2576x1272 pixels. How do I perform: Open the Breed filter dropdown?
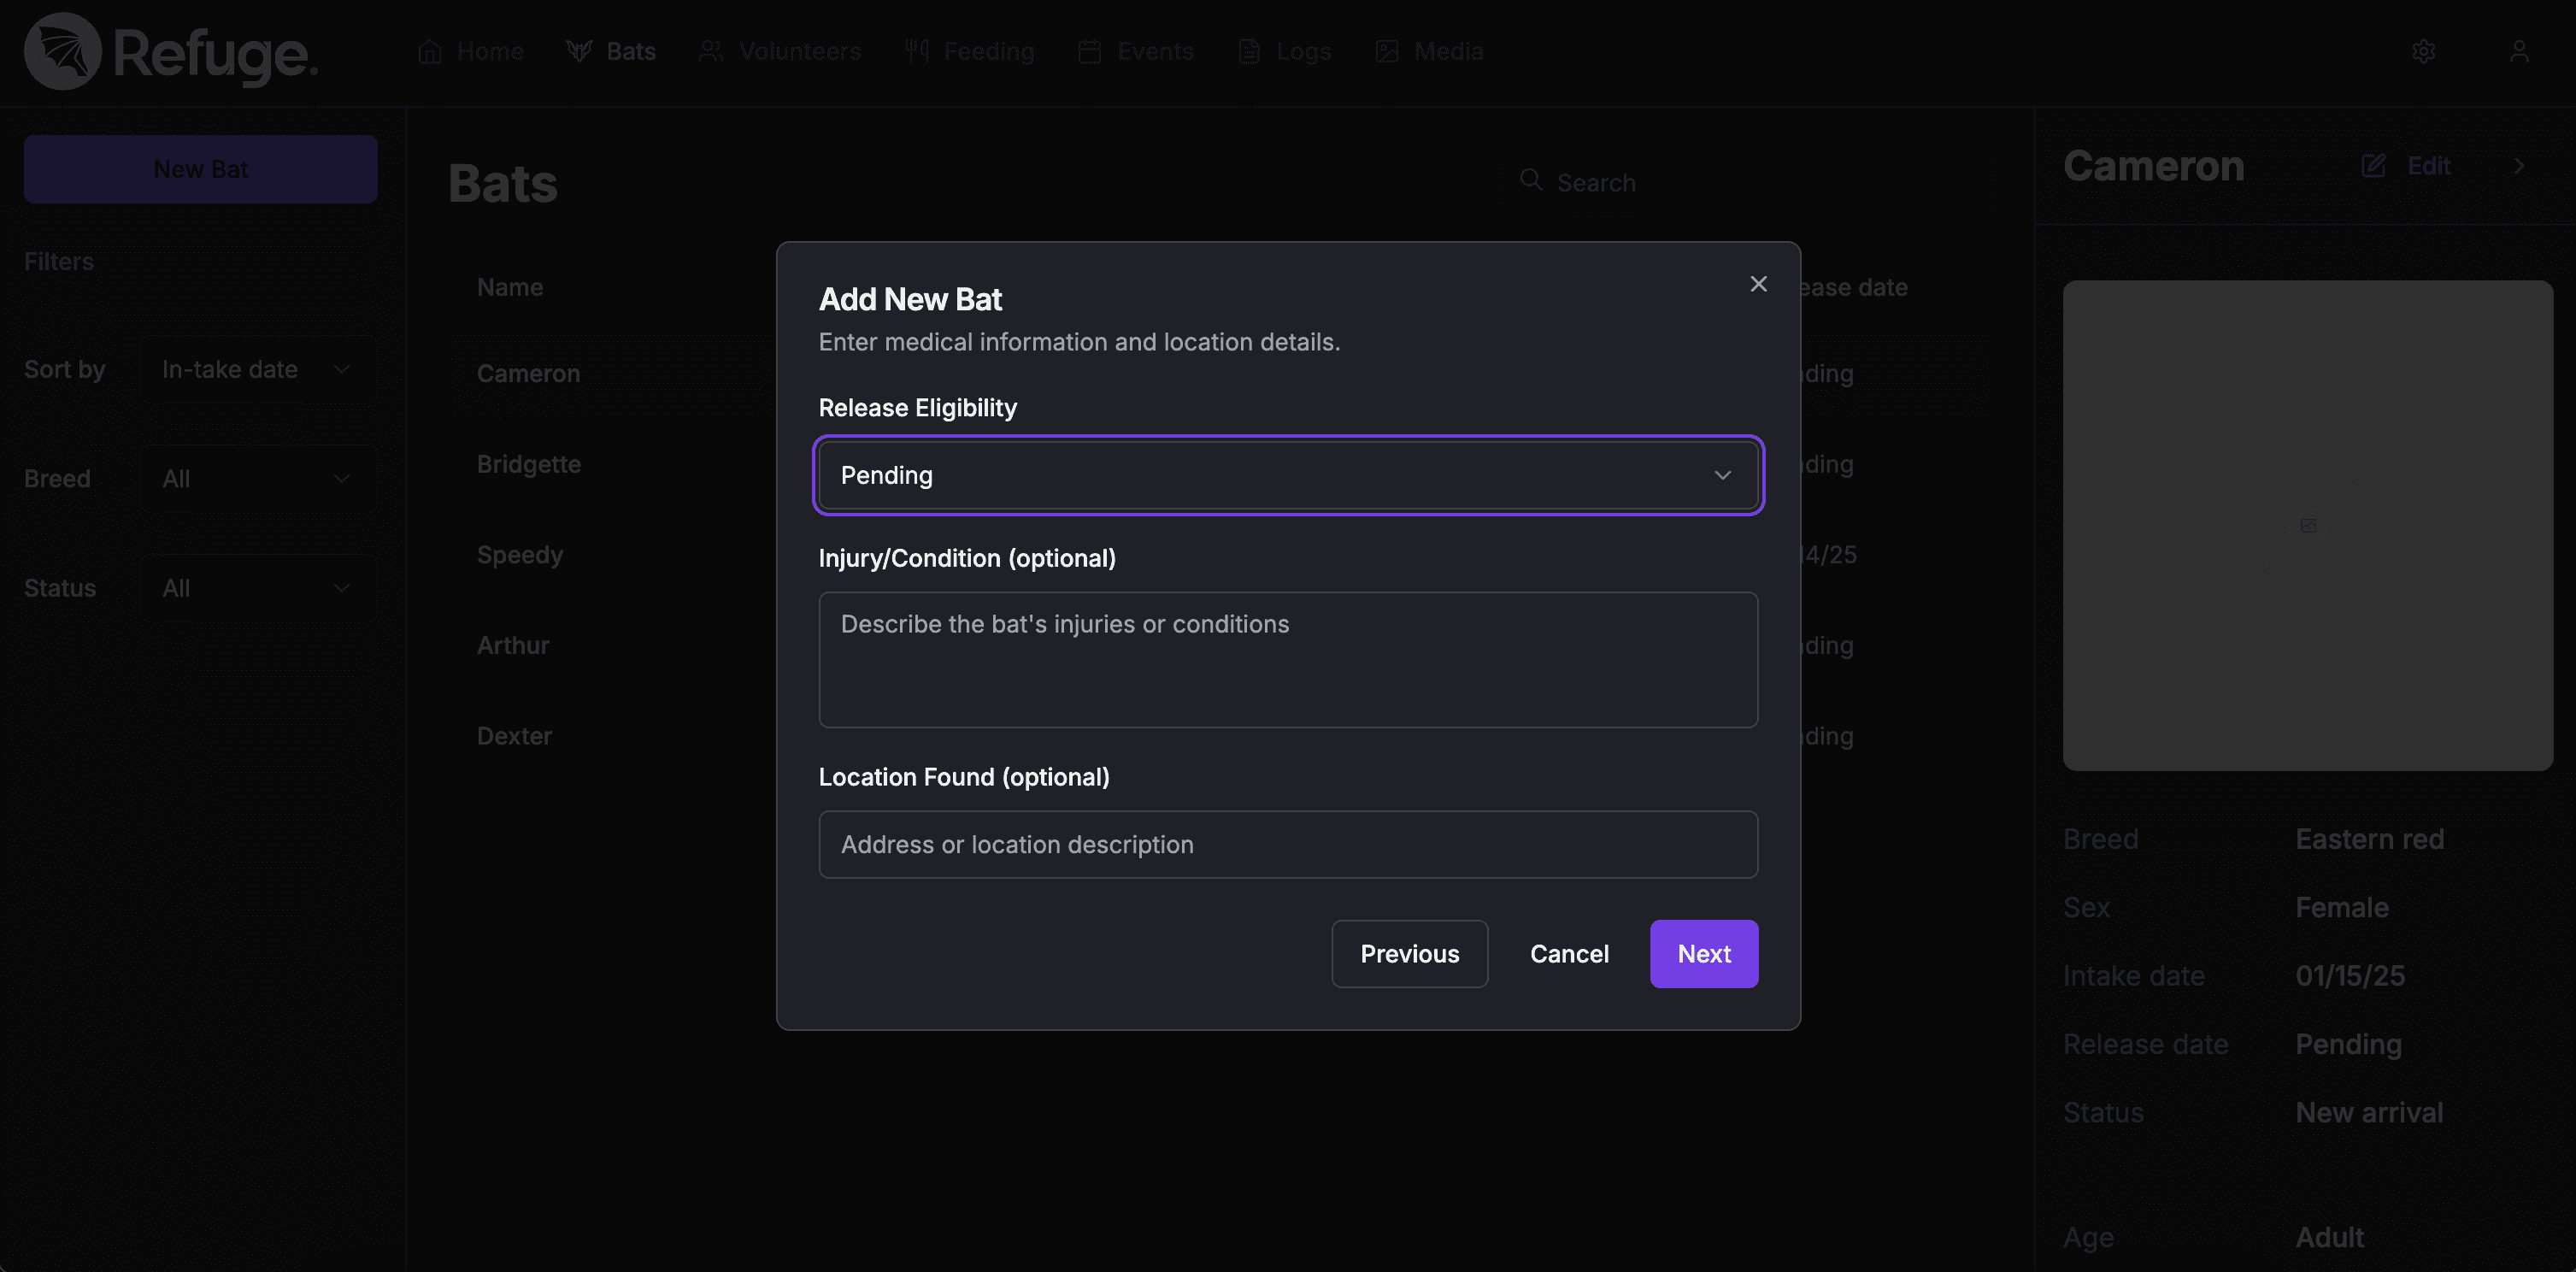click(258, 479)
